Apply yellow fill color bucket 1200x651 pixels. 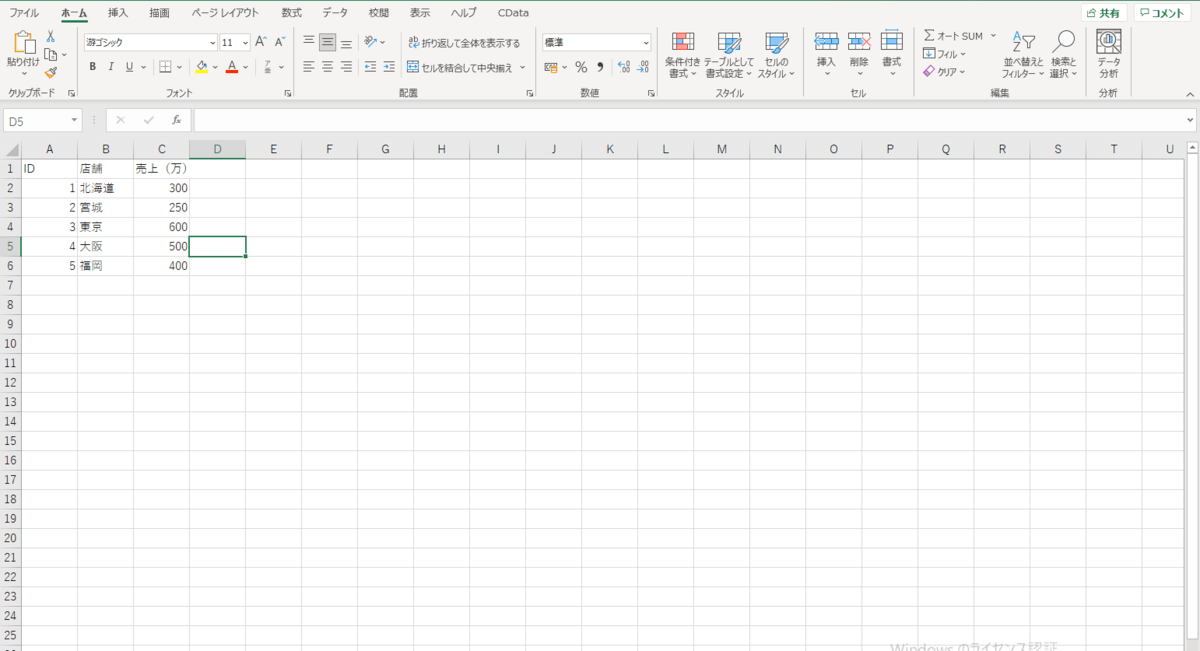201,67
